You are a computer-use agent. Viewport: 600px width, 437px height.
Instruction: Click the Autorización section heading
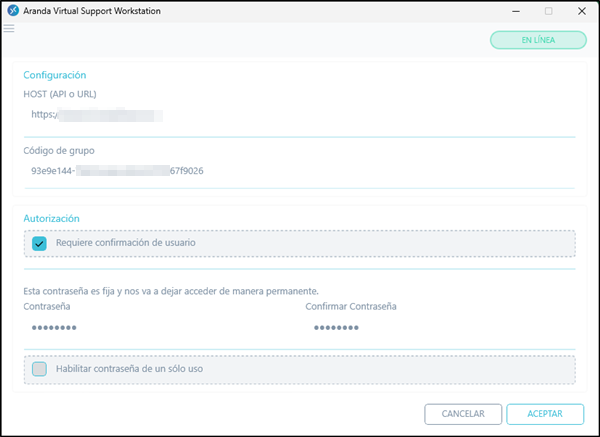(x=52, y=218)
